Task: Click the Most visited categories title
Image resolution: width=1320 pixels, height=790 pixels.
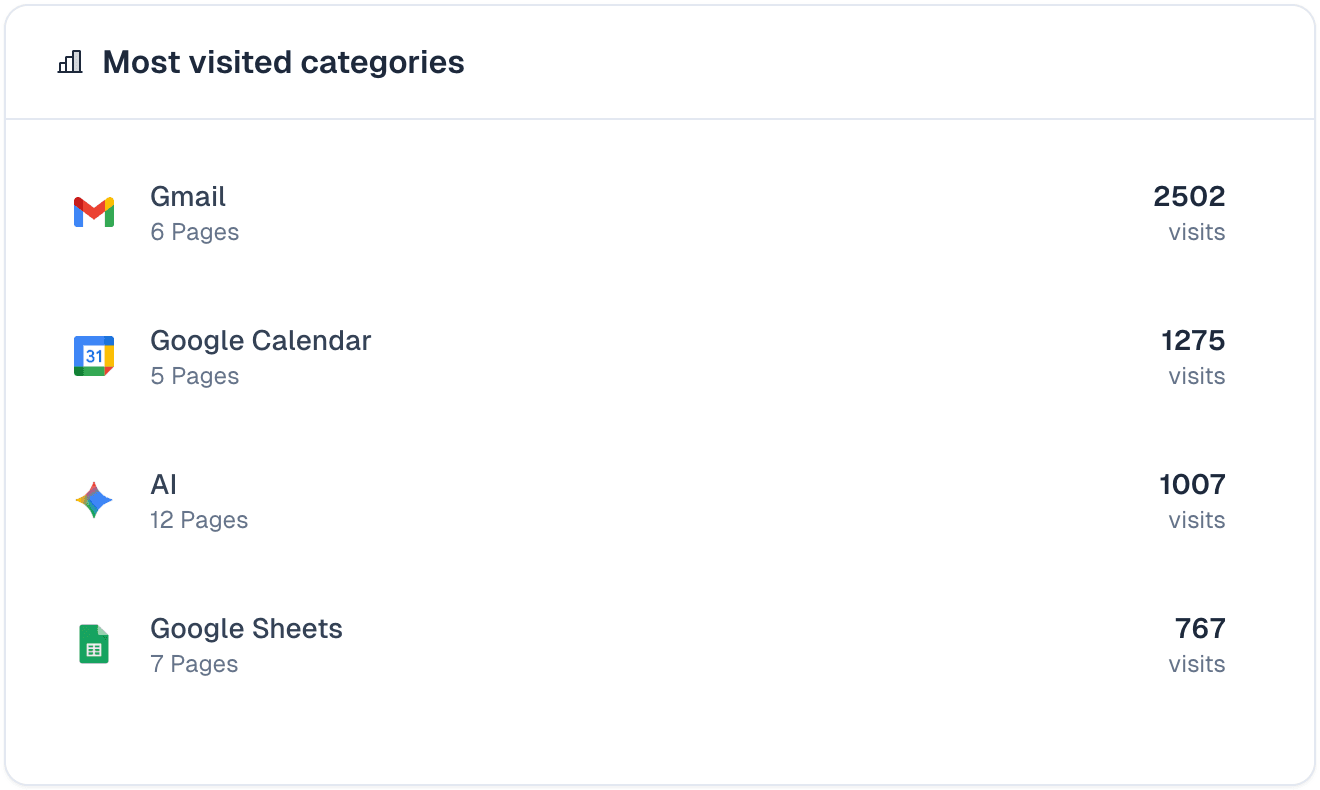Action: click(x=283, y=62)
